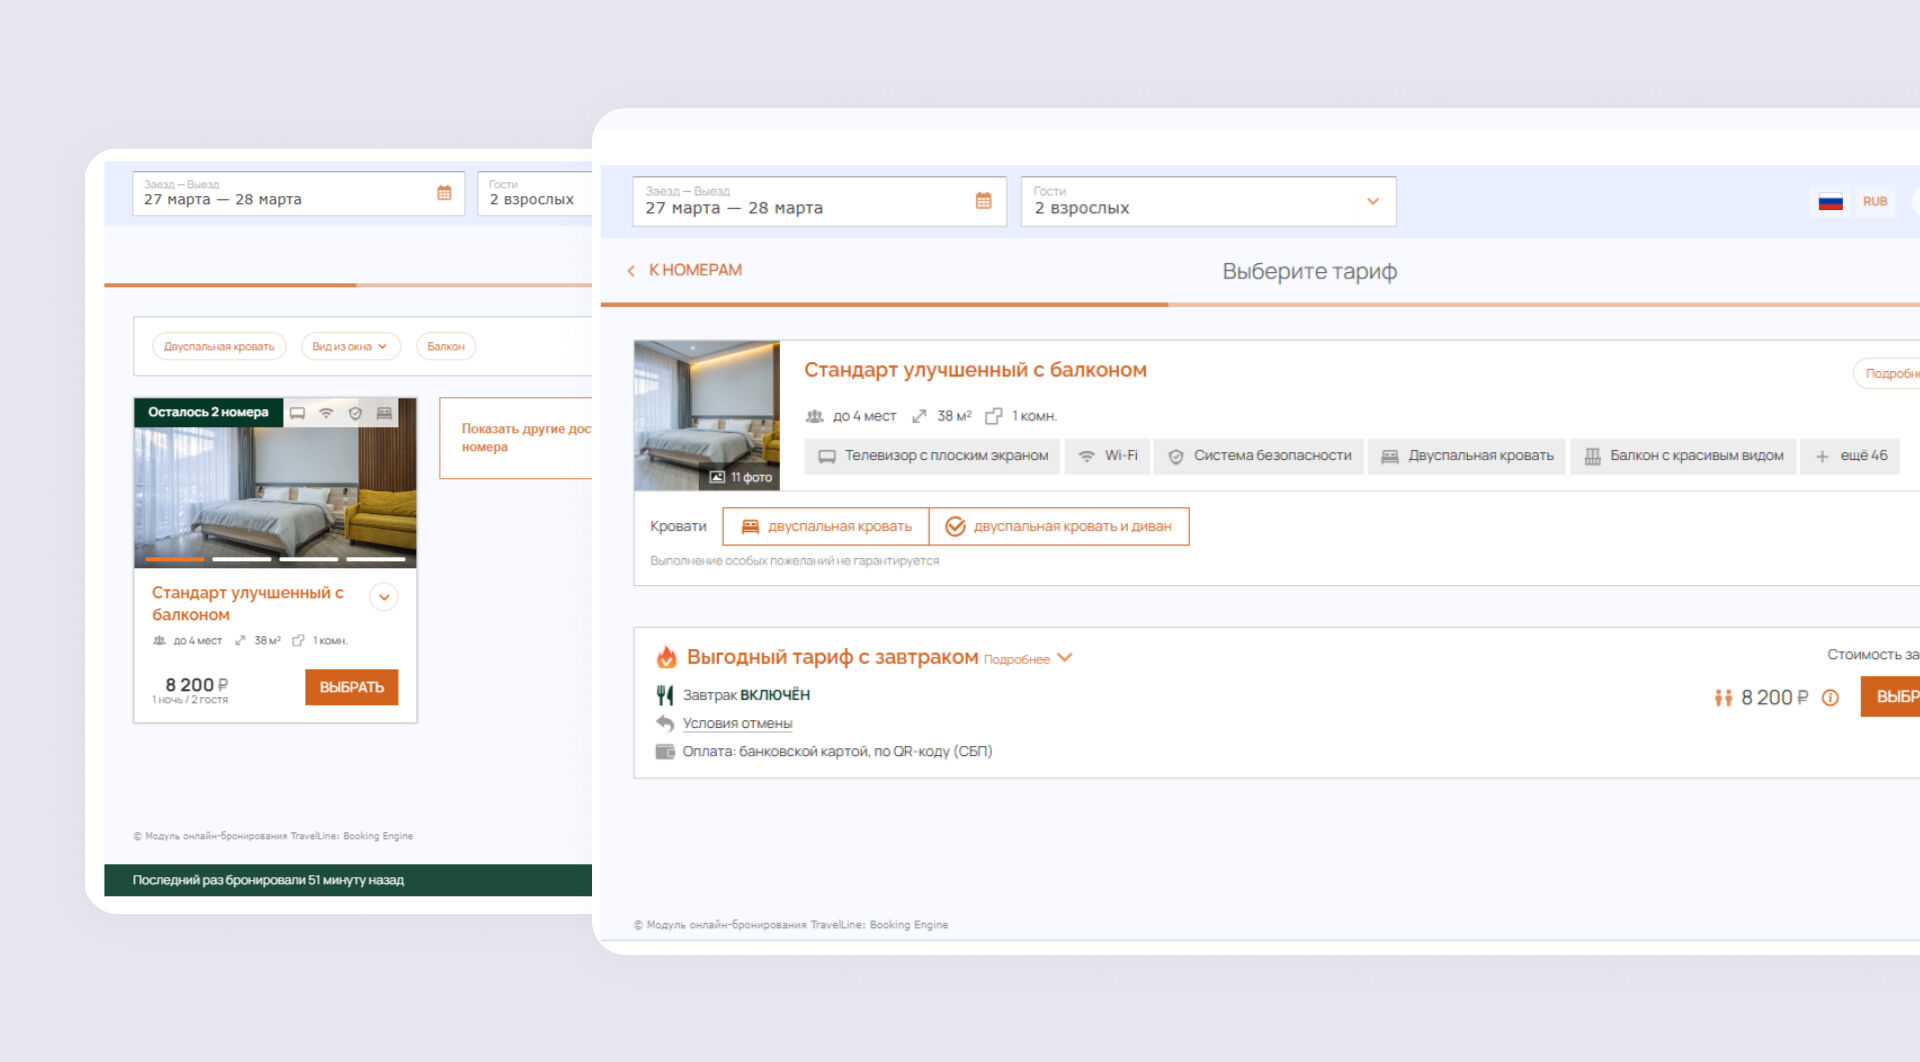Click the back arrow next to К НОМЕРАМ
1920x1062 pixels.
pos(631,271)
